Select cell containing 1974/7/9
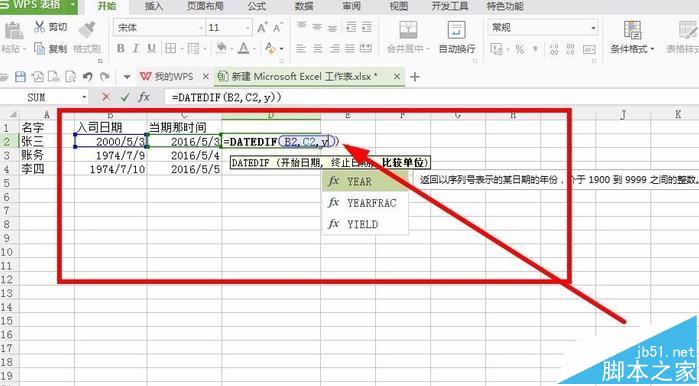The width and height of the screenshot is (699, 386). [x=111, y=155]
